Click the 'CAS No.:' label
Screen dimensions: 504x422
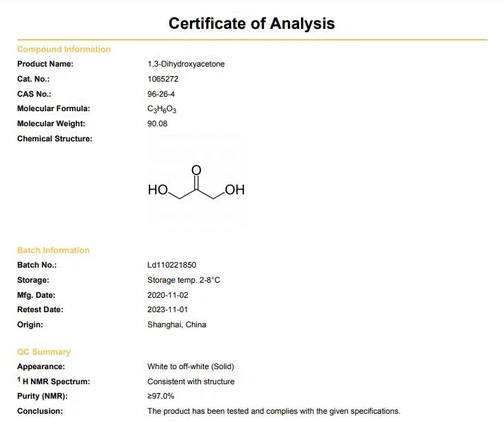click(x=34, y=94)
